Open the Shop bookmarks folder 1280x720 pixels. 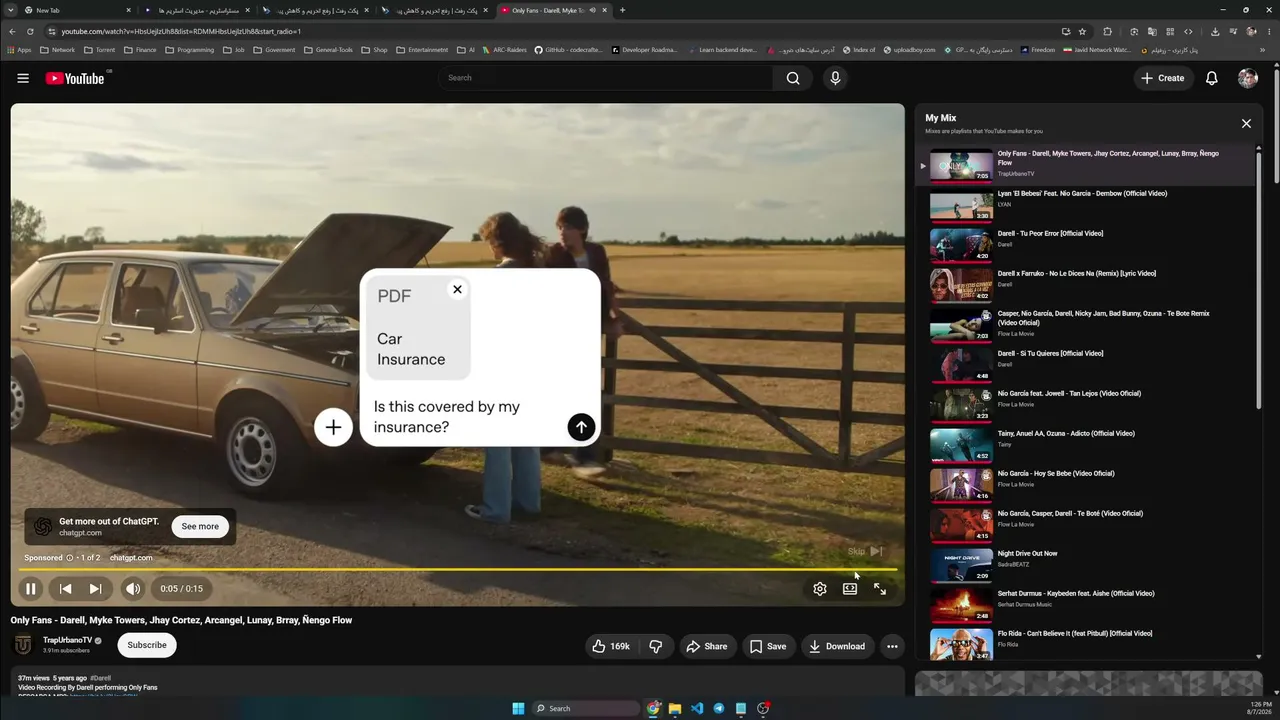(x=375, y=50)
